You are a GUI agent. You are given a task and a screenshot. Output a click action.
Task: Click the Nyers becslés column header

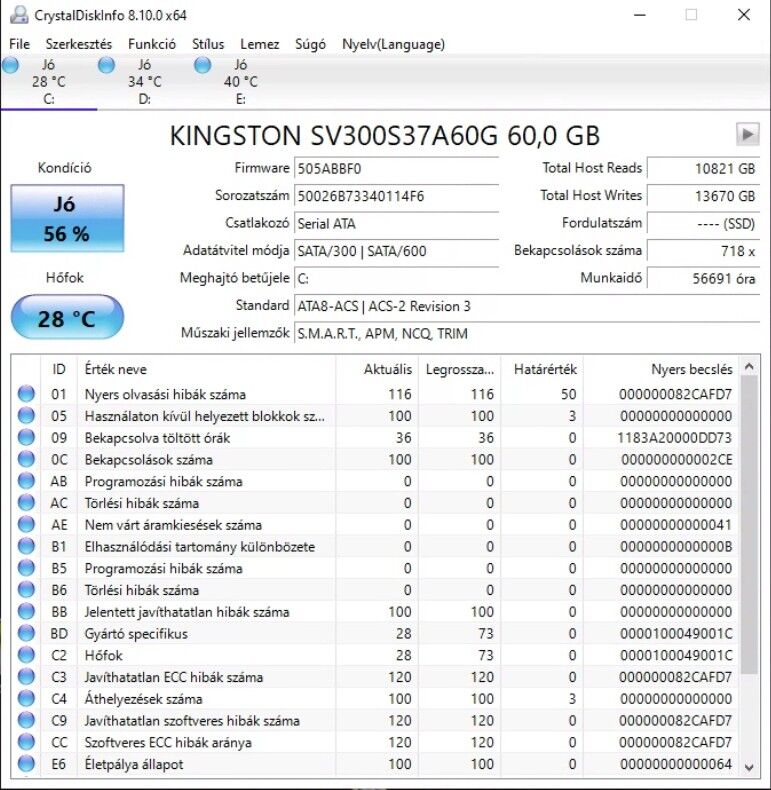click(661, 369)
